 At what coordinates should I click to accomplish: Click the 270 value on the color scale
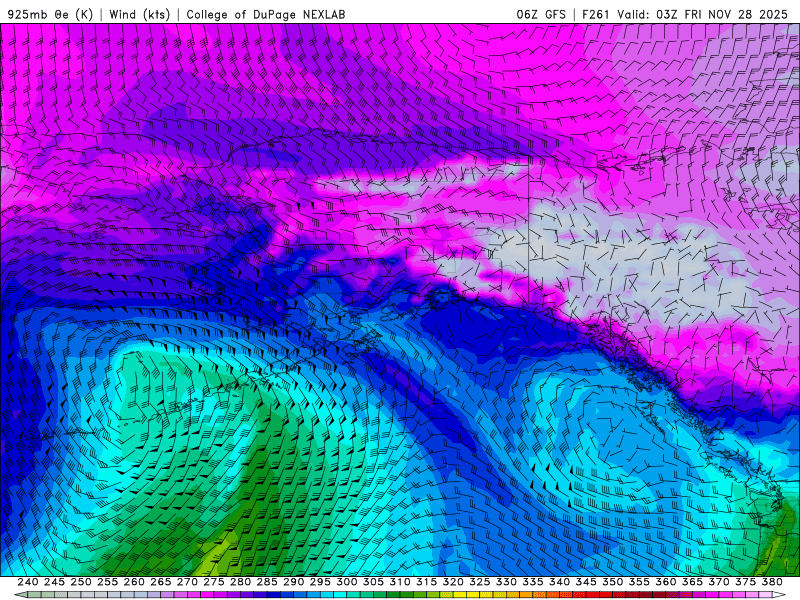187,582
